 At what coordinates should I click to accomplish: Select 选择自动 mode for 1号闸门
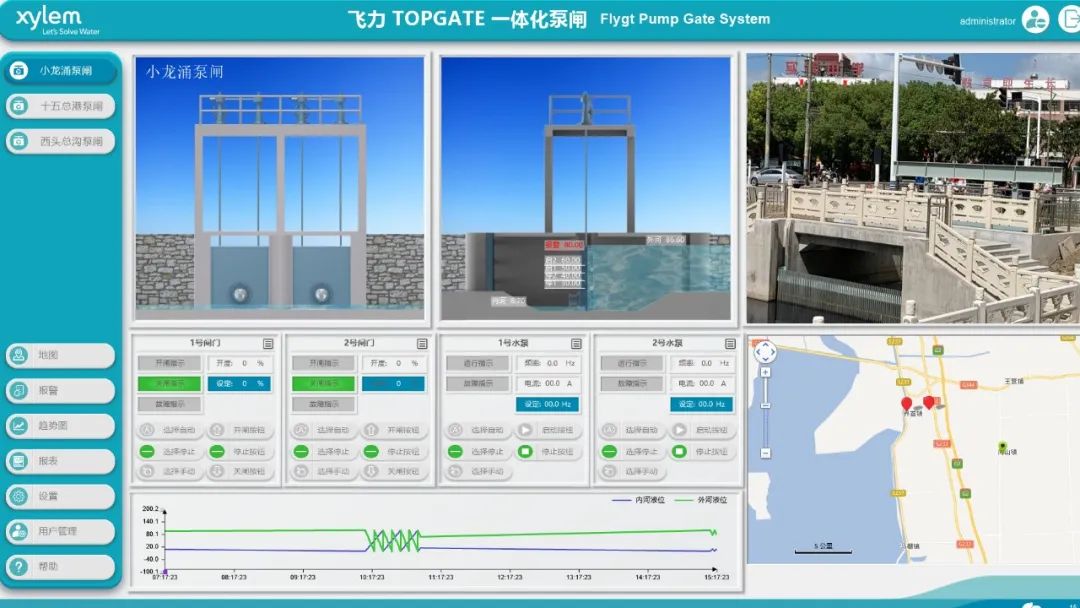click(x=170, y=430)
